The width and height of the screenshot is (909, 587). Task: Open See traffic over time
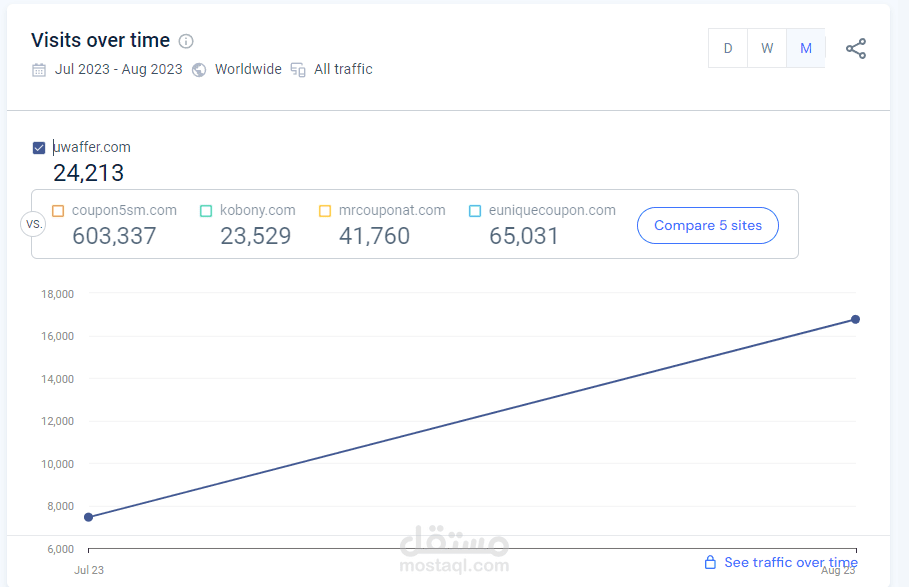790,562
